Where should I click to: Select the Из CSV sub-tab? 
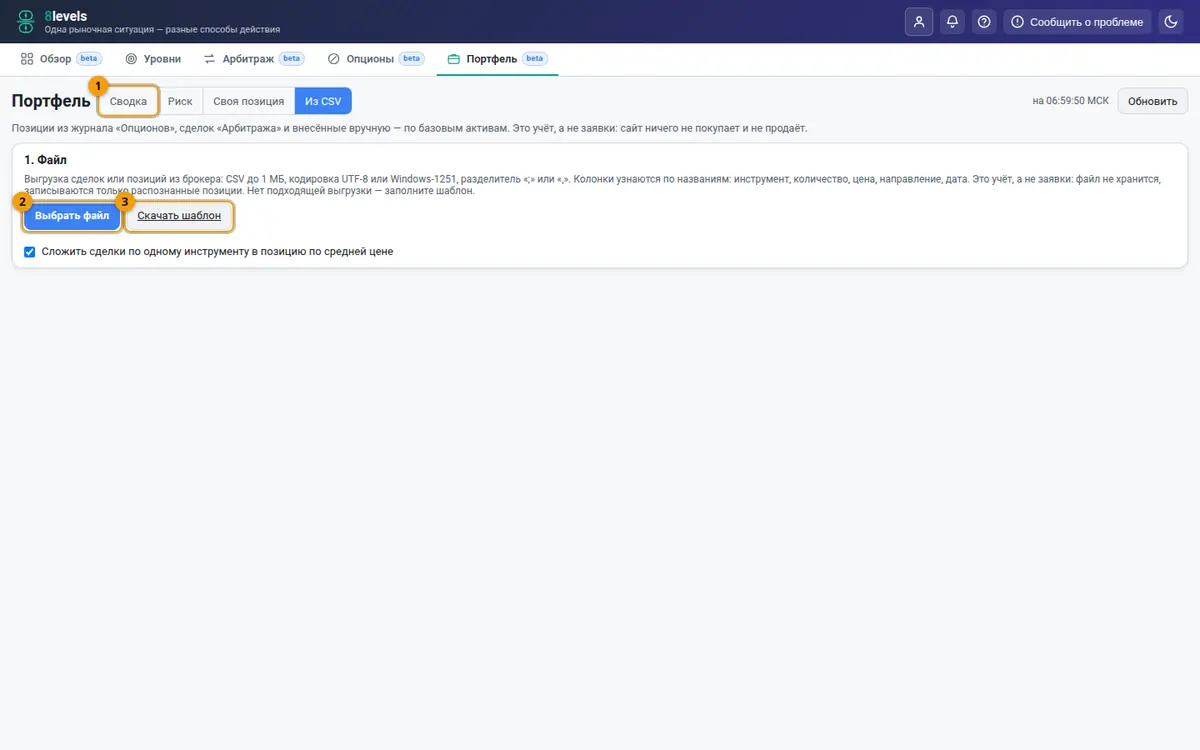click(323, 101)
